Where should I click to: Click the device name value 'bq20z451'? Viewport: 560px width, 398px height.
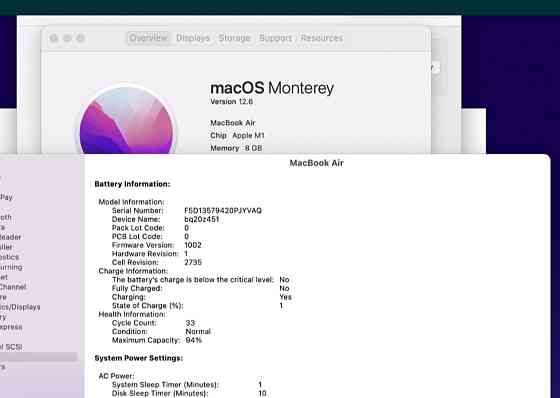click(201, 219)
